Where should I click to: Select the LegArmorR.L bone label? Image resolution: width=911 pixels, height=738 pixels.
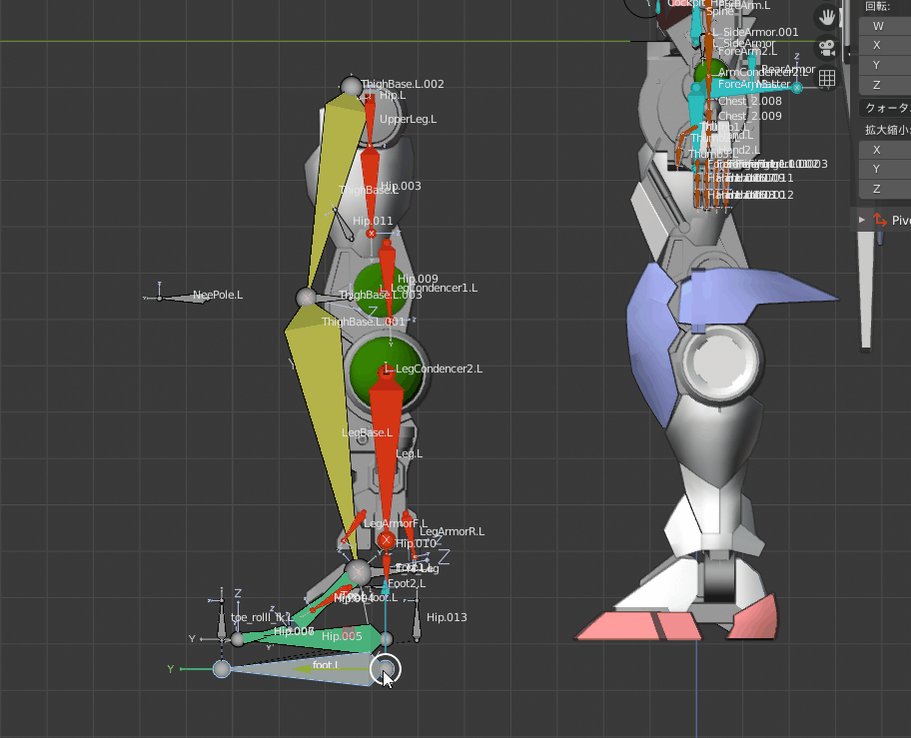point(451,532)
